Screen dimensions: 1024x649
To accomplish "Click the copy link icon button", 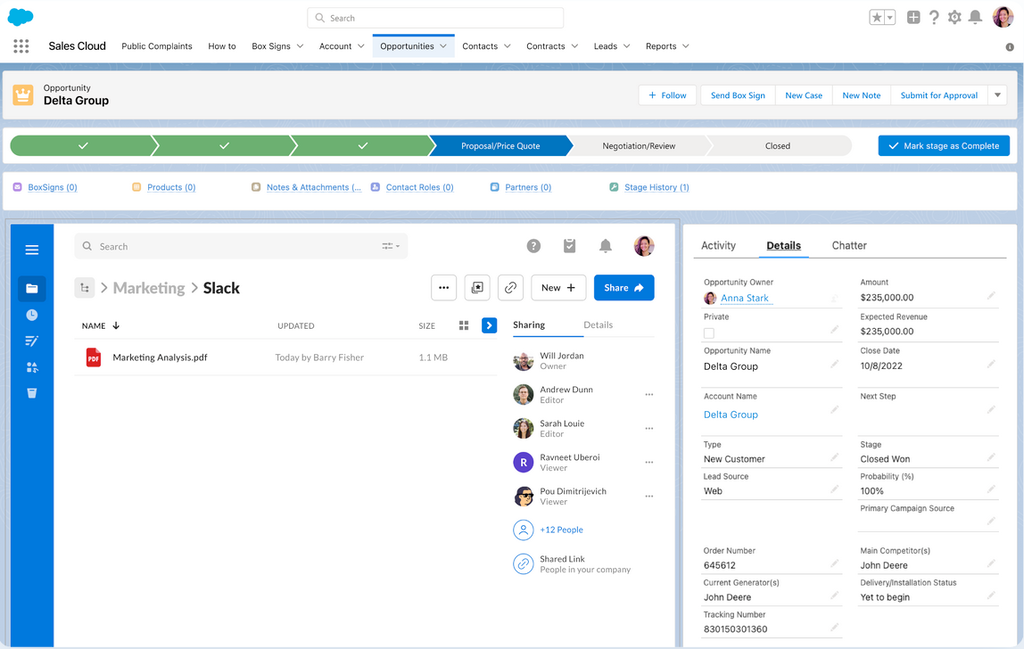I will (x=510, y=288).
